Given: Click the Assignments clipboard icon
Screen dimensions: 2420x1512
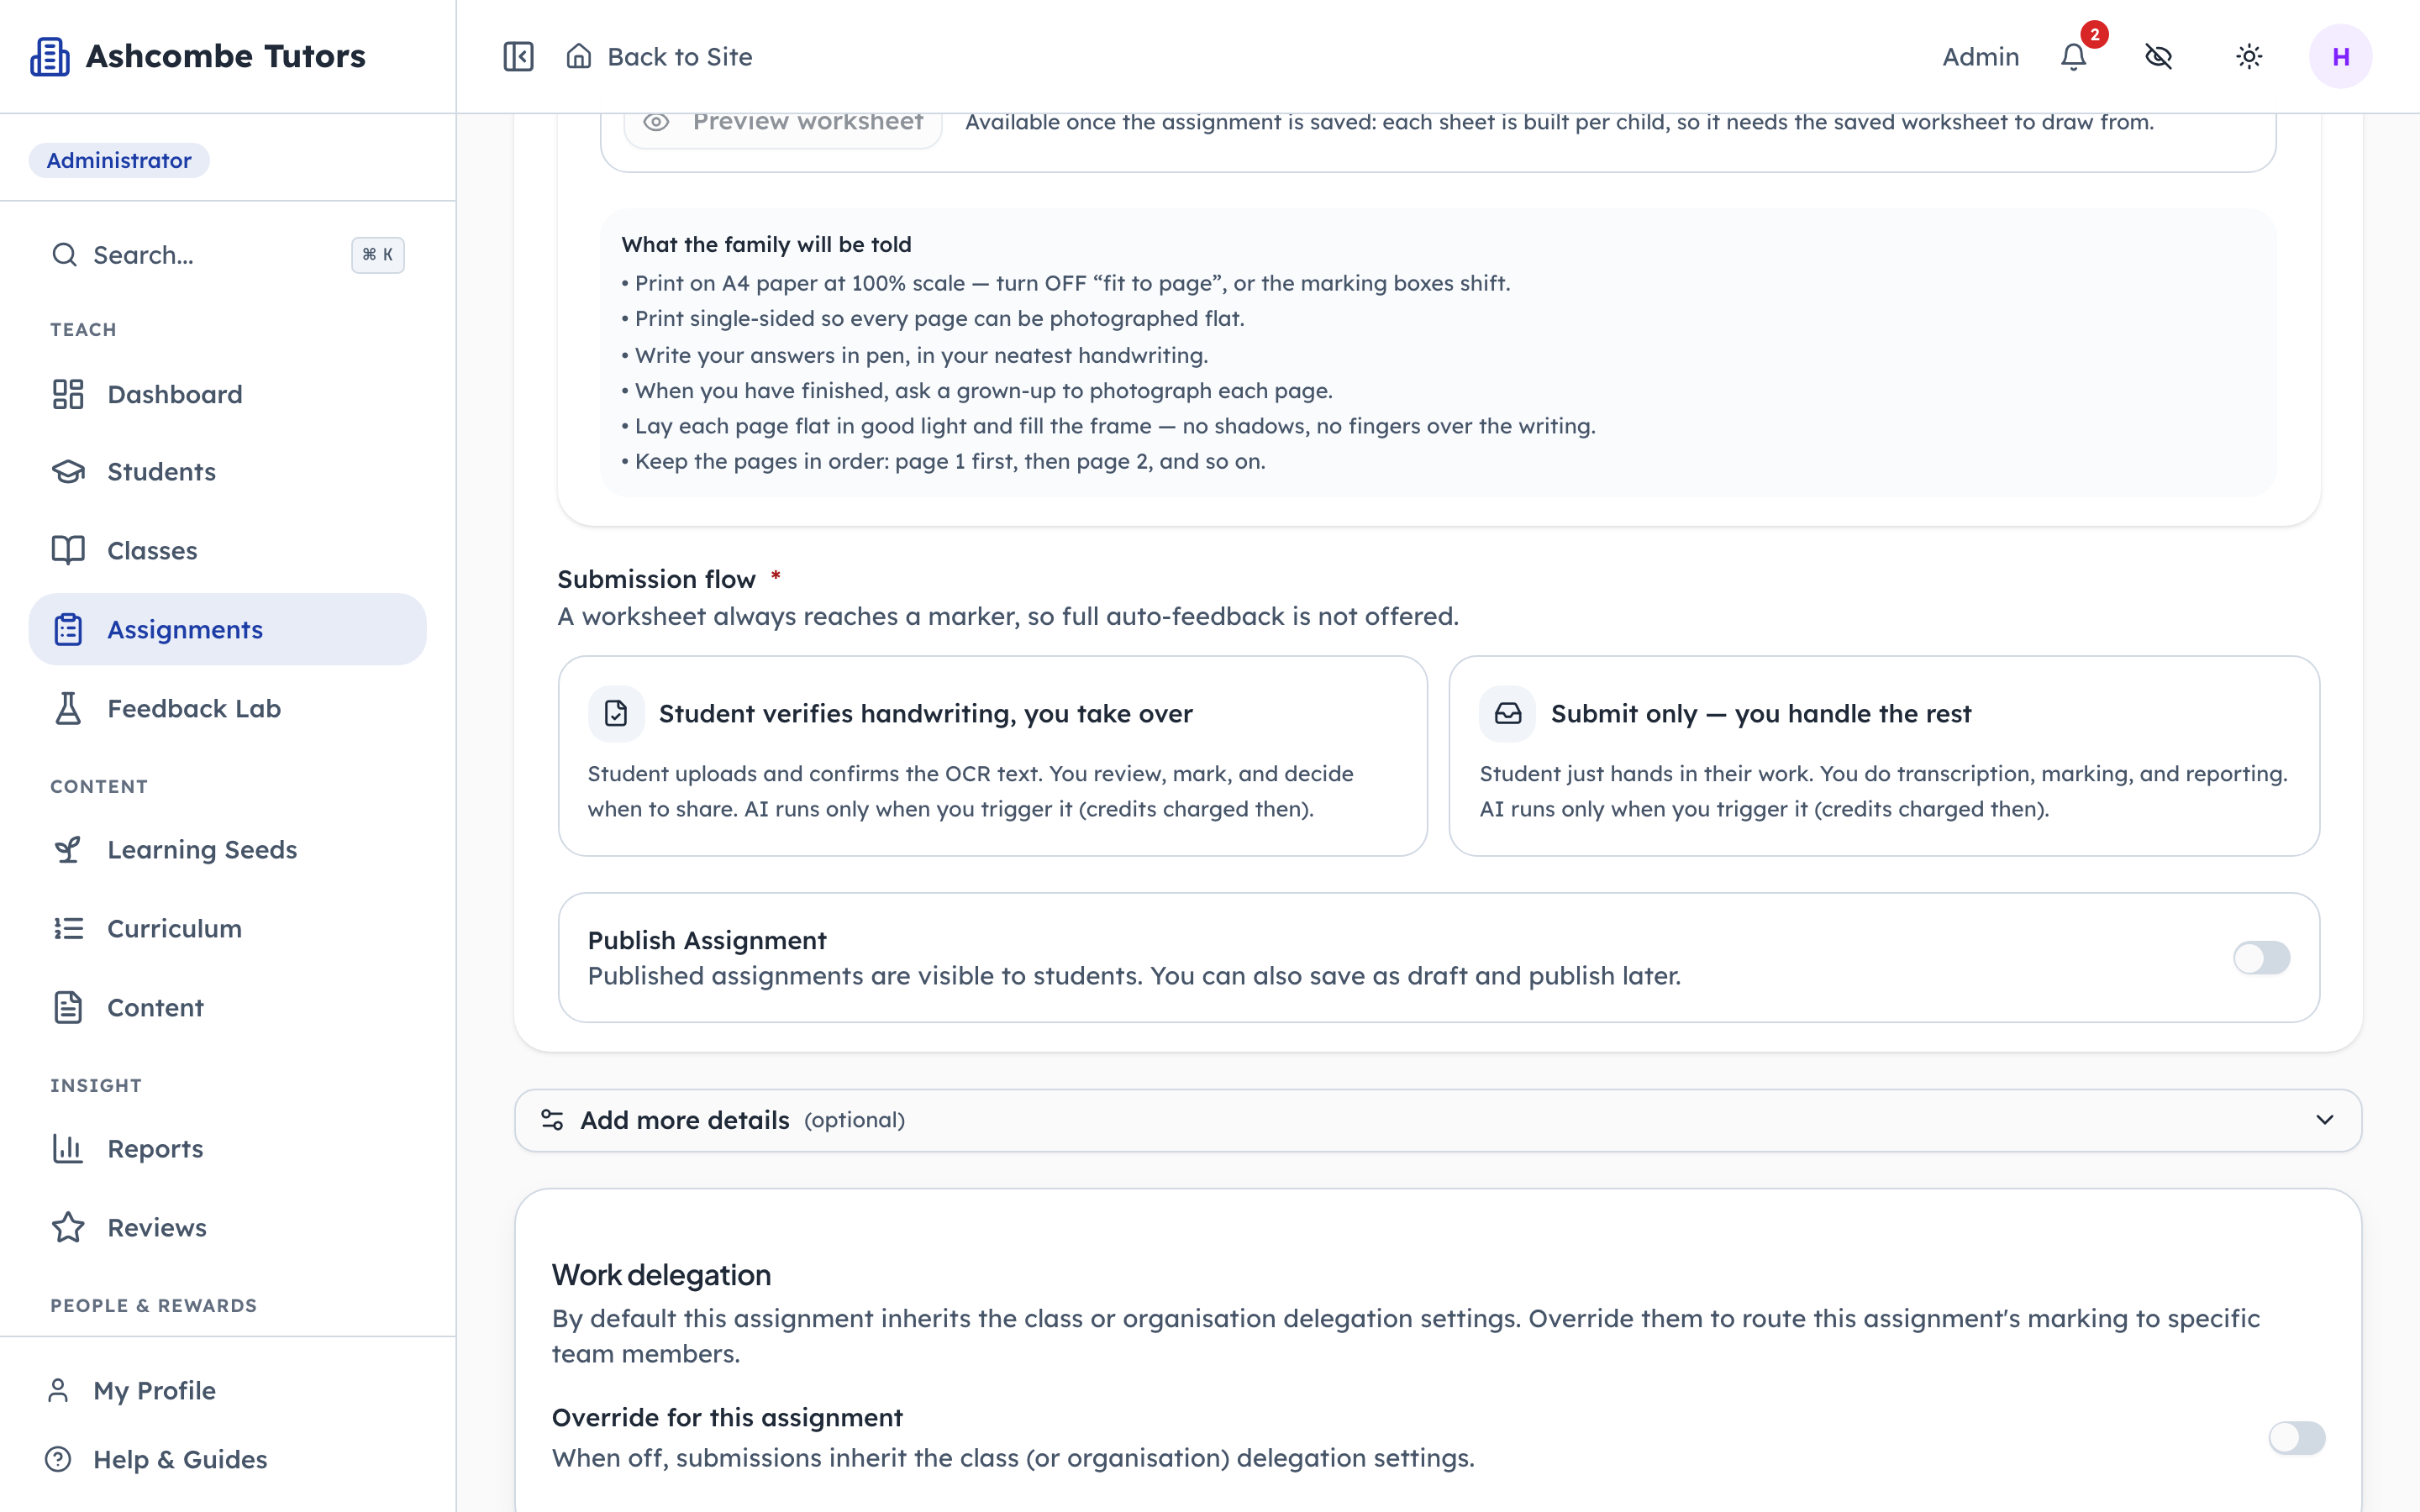Looking at the screenshot, I should (68, 629).
